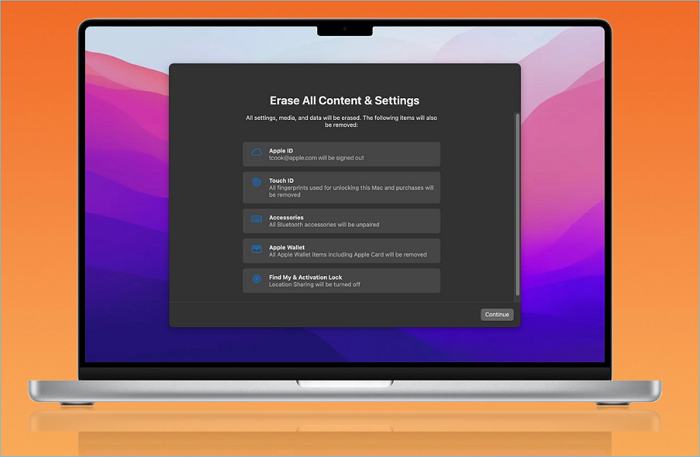Select the Touch ID heading

[281, 181]
